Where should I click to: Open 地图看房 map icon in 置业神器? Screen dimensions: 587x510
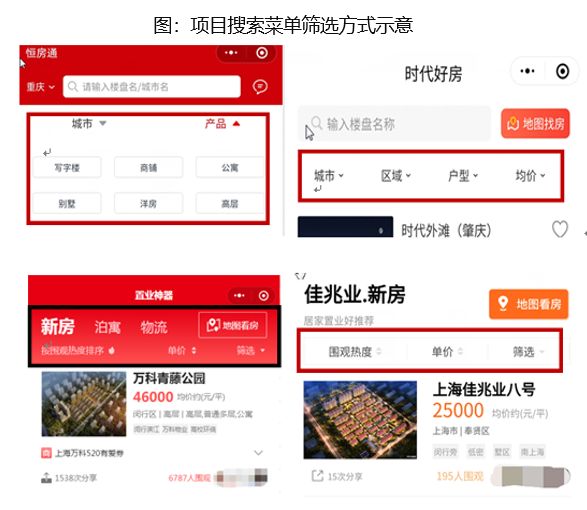pos(232,325)
